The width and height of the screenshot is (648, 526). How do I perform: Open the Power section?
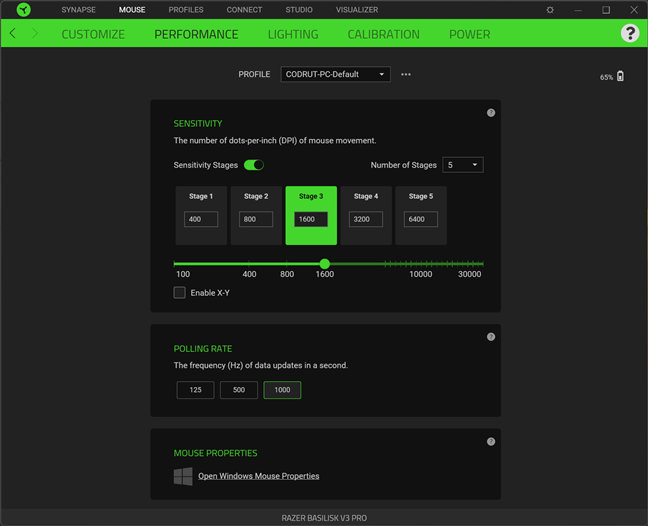(x=469, y=34)
